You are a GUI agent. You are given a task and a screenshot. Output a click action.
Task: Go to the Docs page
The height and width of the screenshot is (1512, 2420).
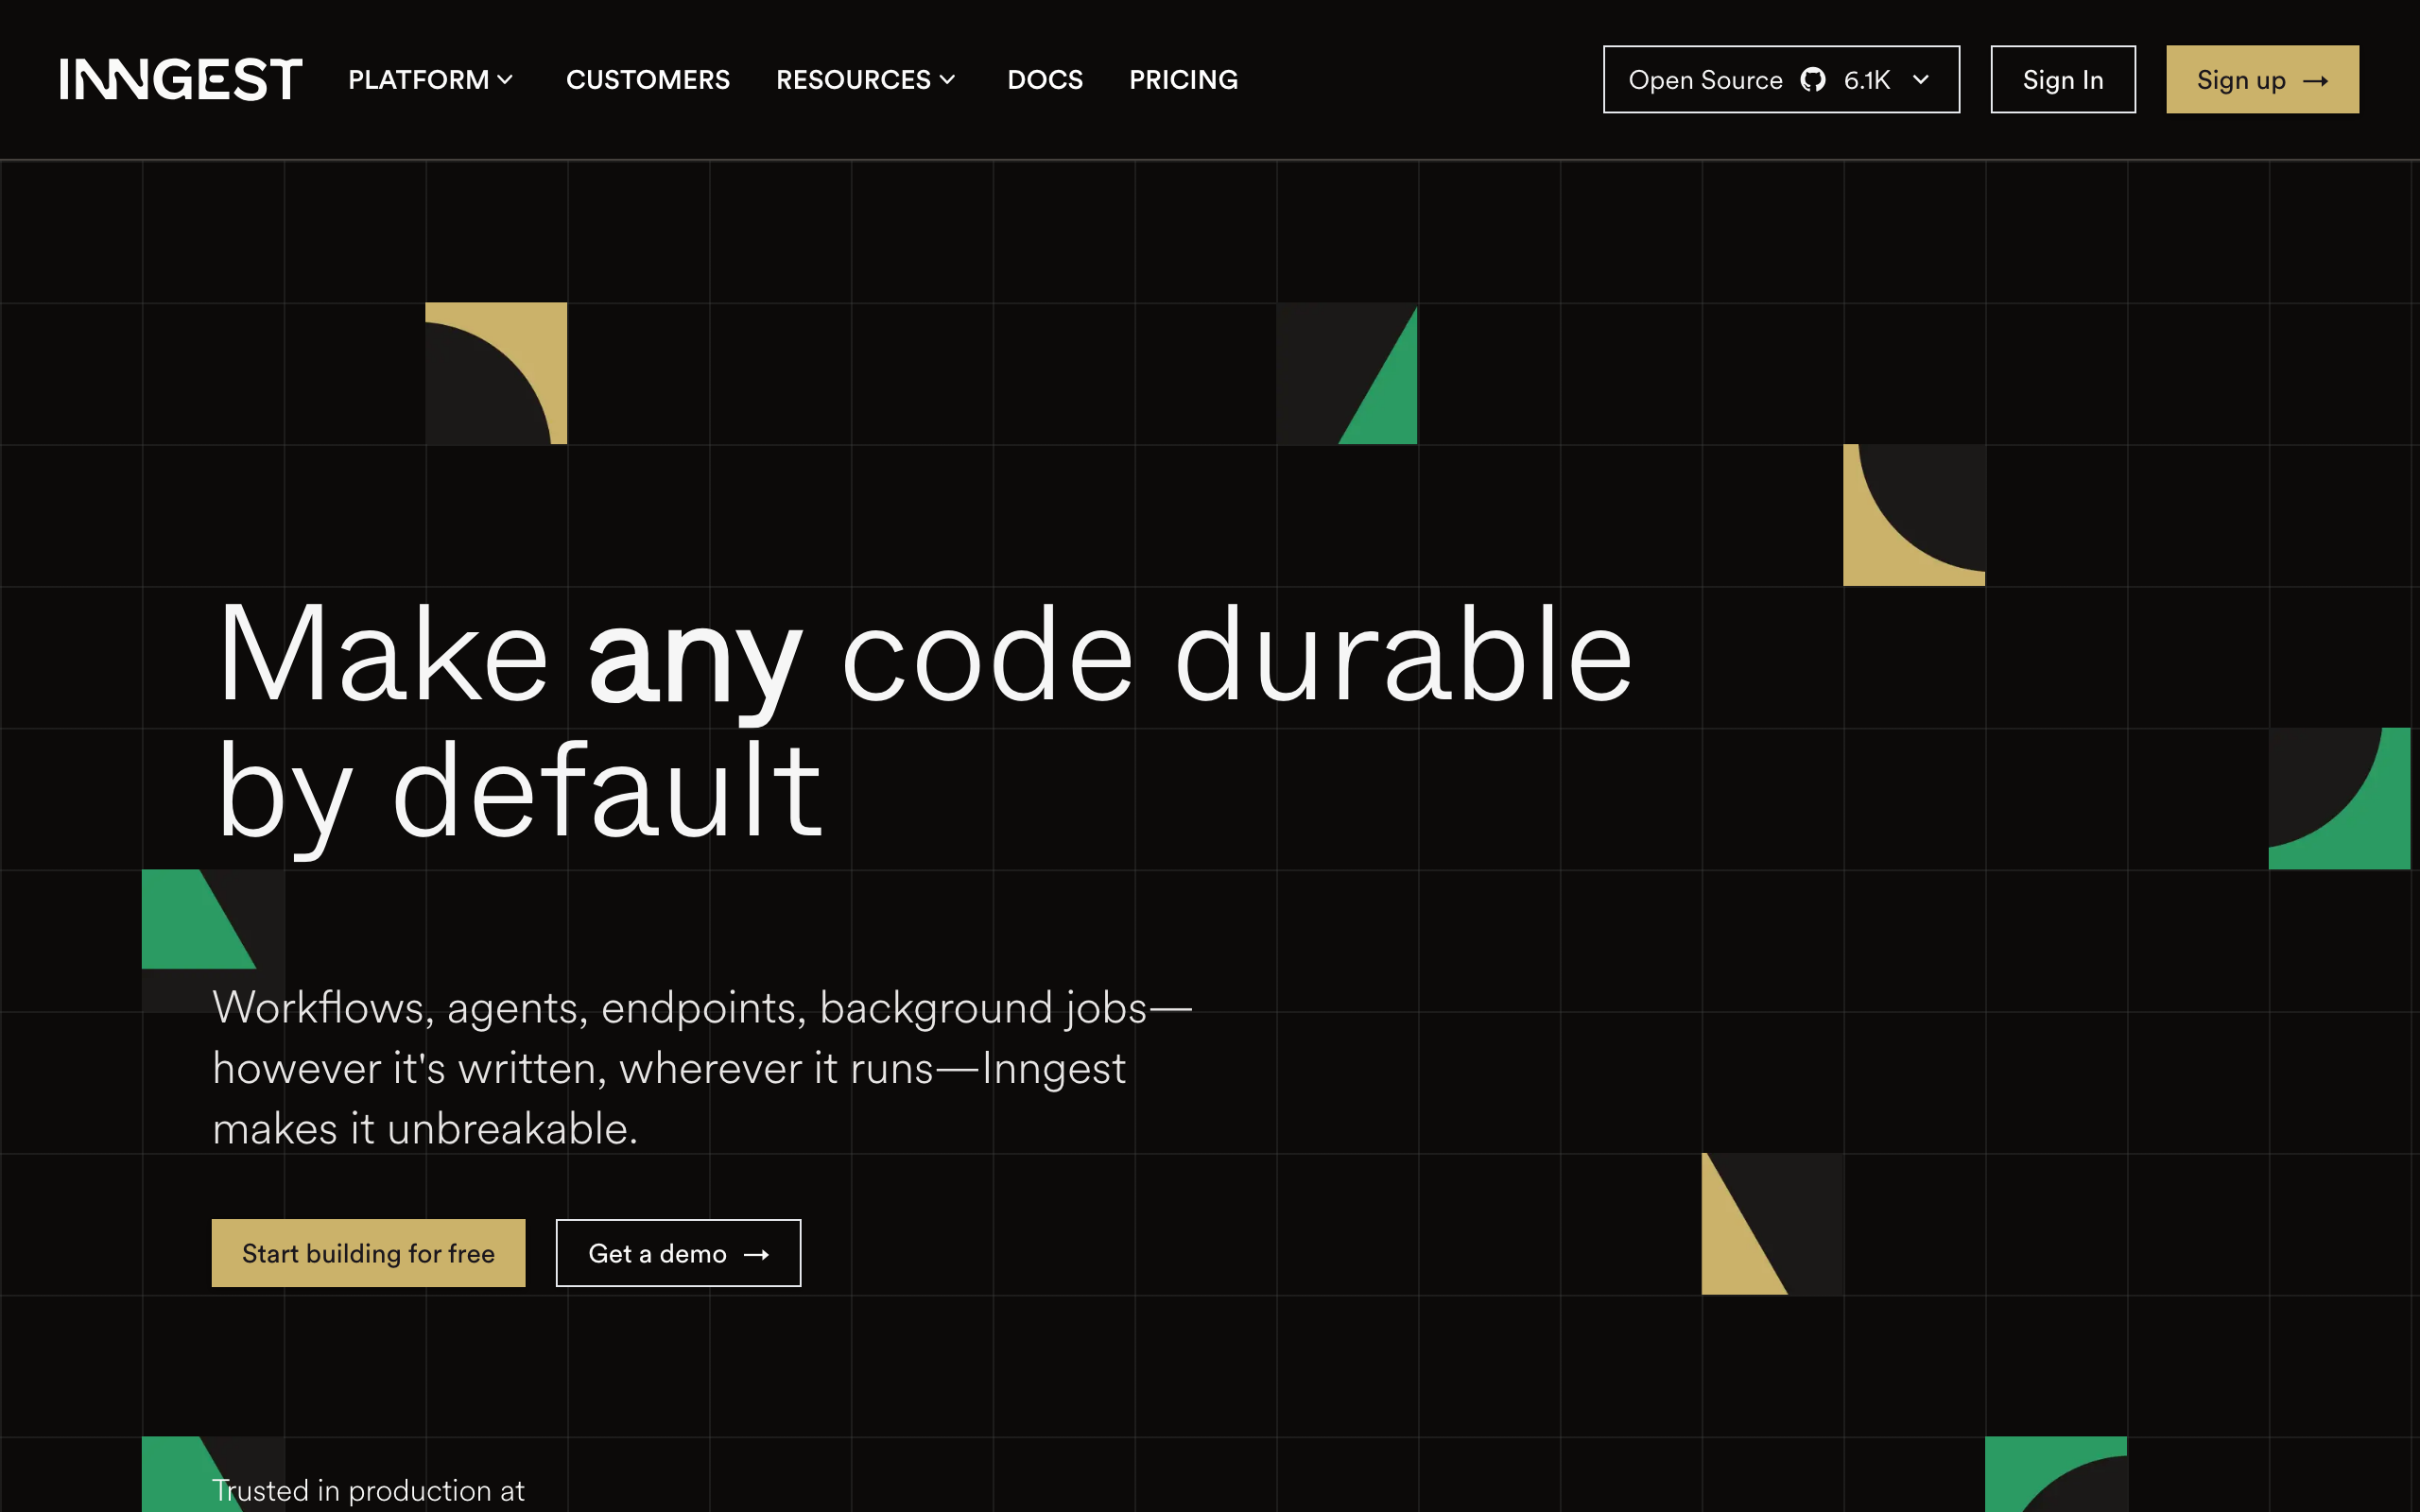click(x=1044, y=79)
